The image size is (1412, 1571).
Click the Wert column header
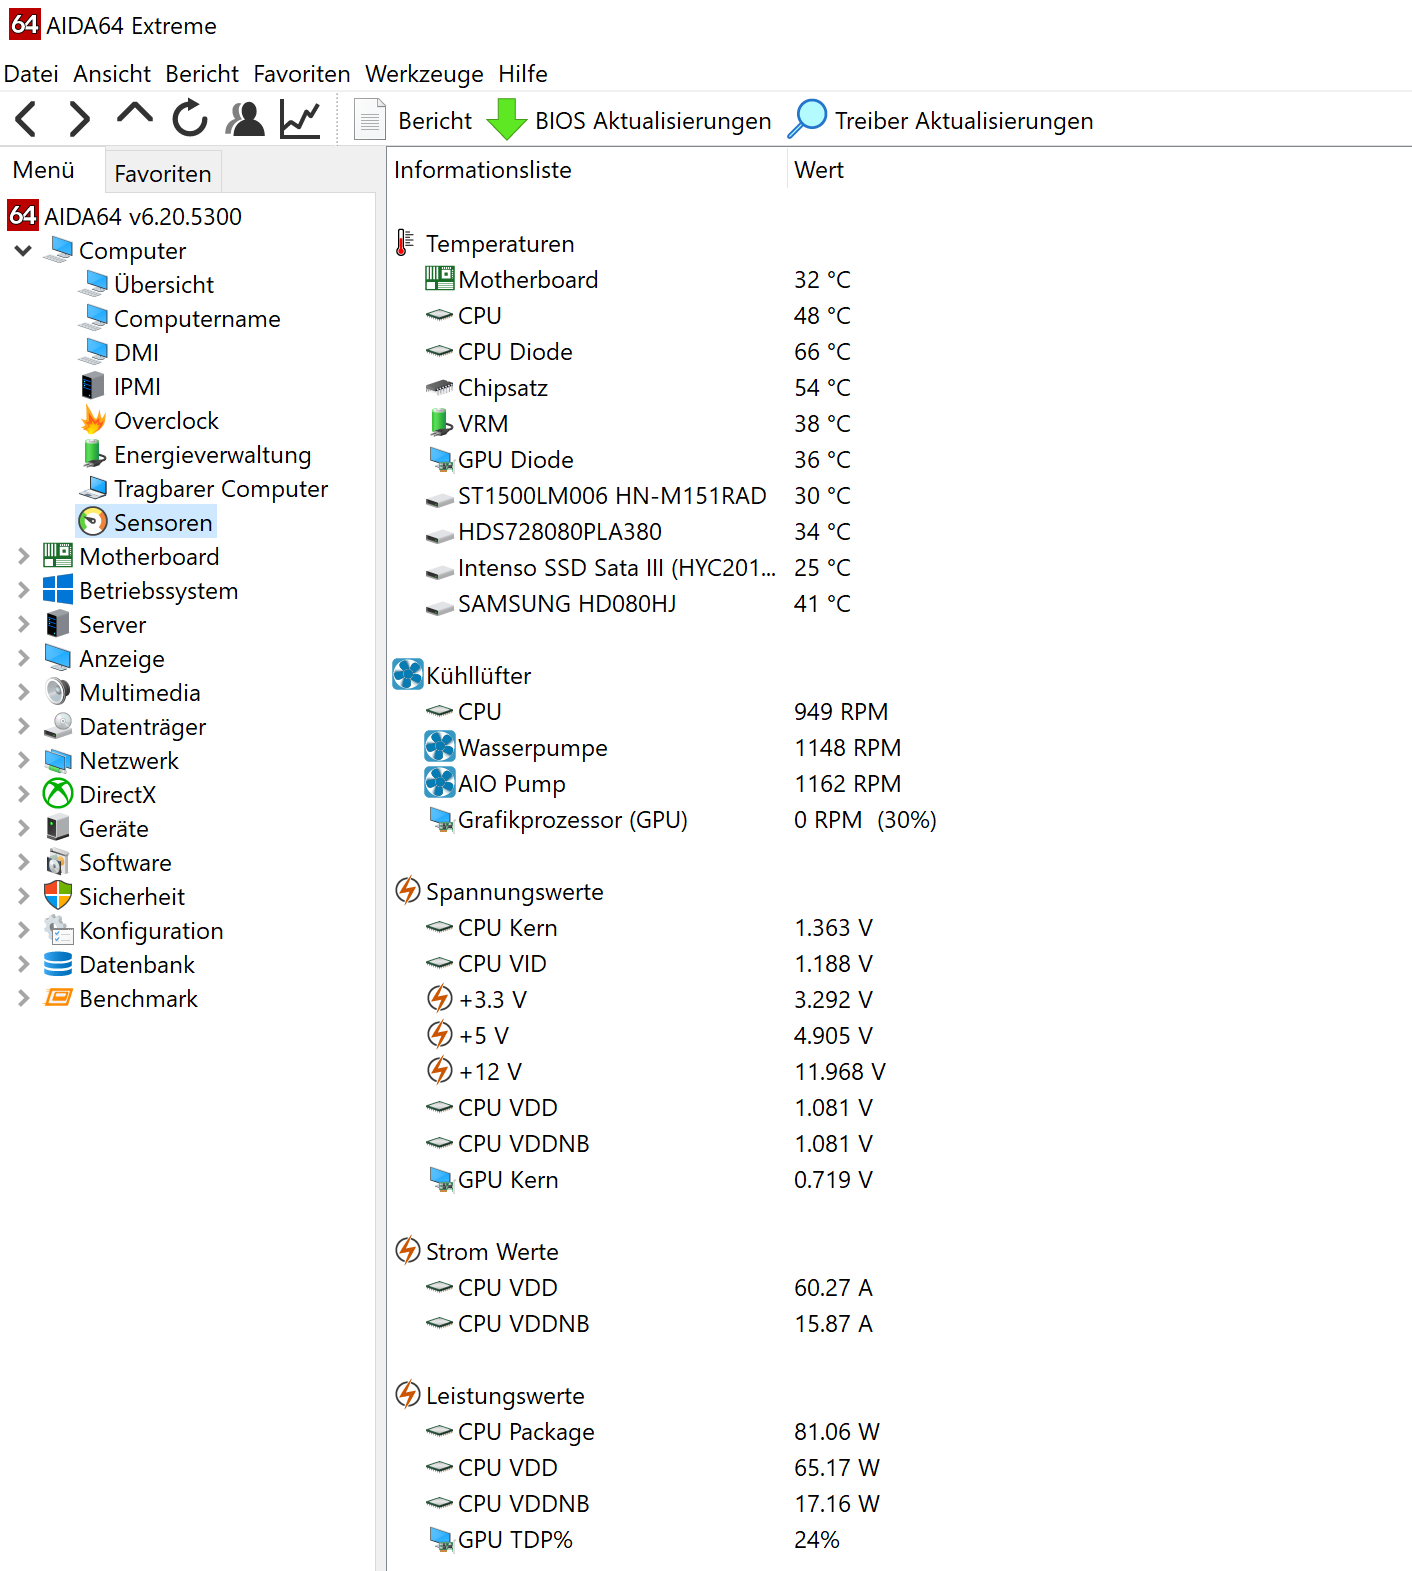pos(819,170)
